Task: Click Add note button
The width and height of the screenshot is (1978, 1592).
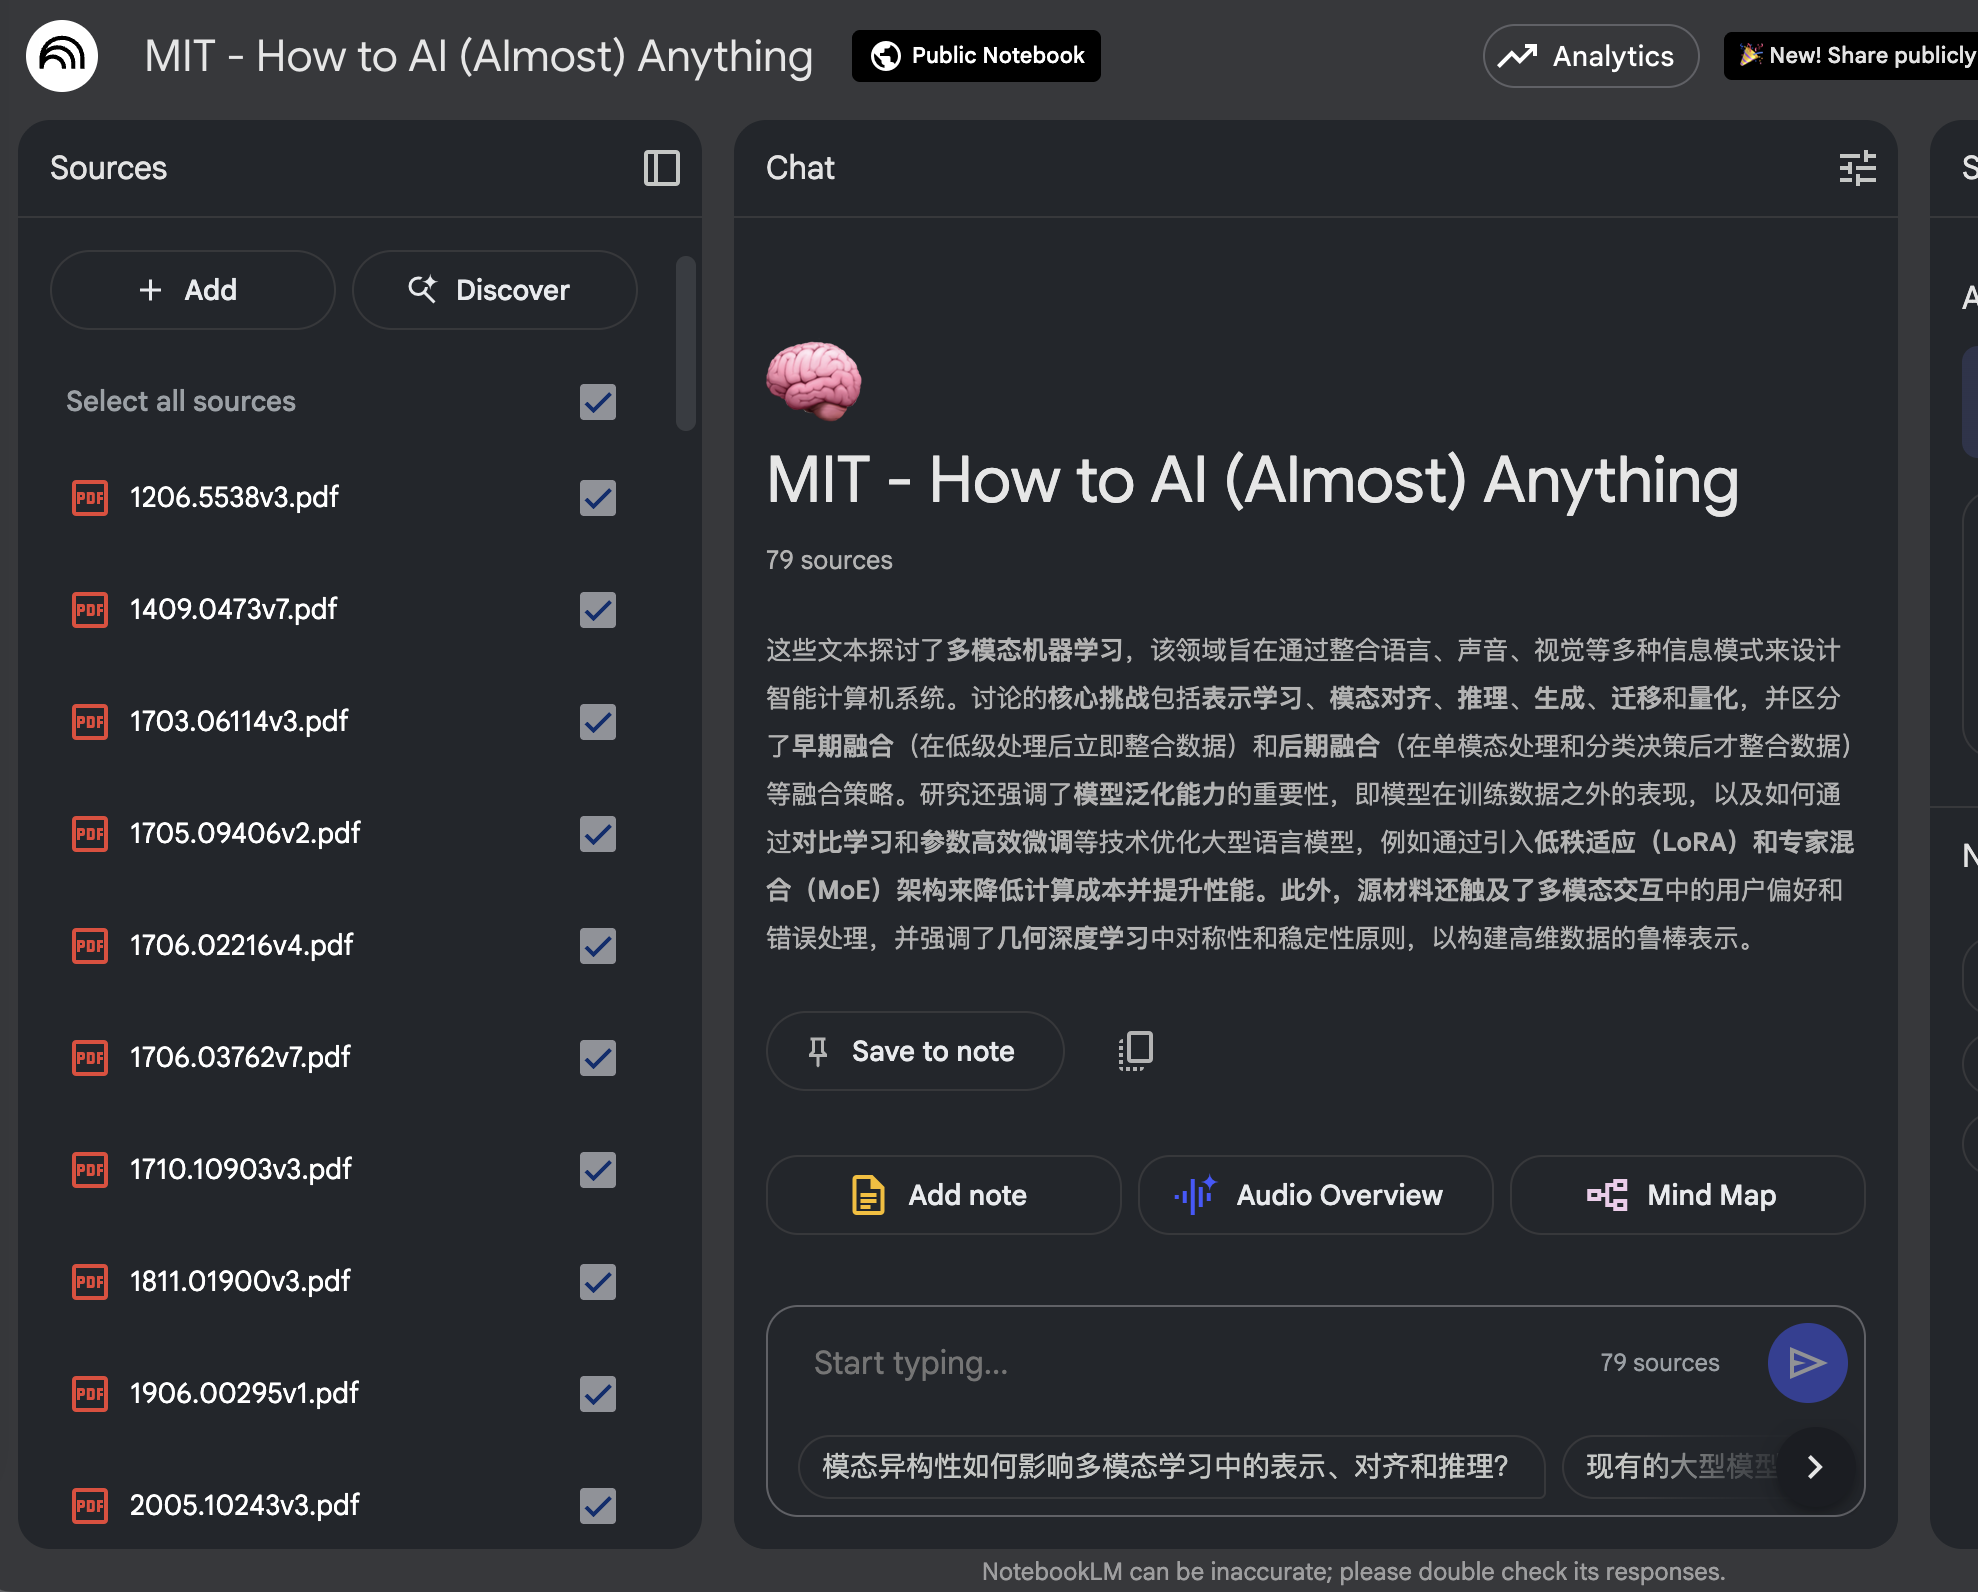Action: click(x=943, y=1195)
